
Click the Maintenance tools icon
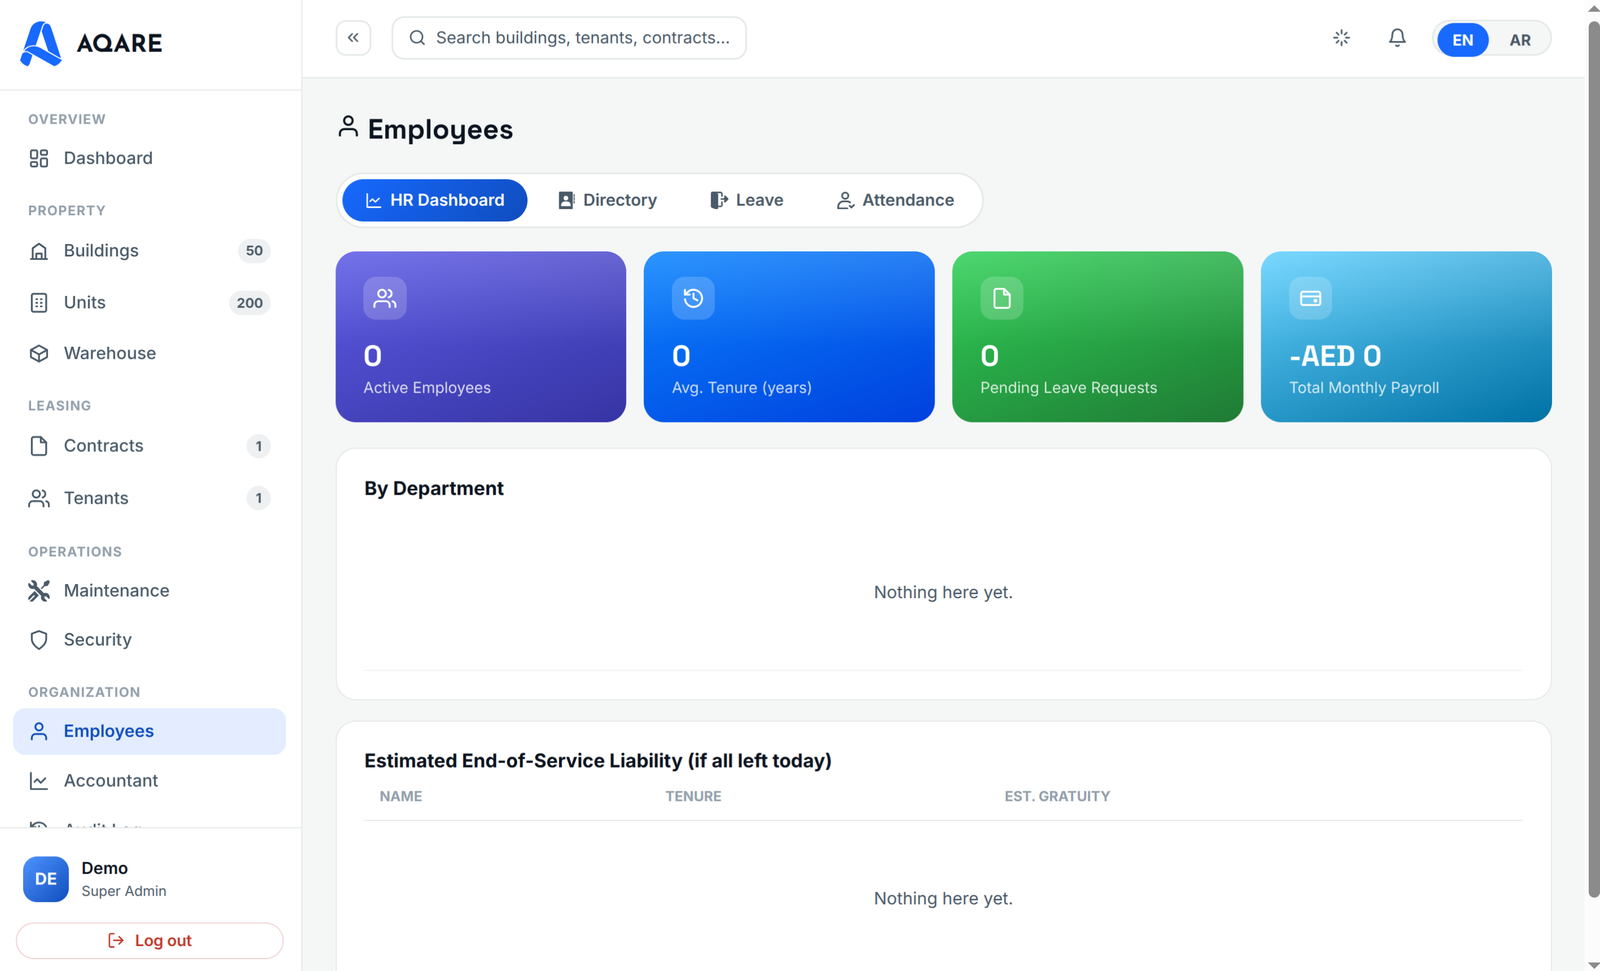(x=39, y=591)
